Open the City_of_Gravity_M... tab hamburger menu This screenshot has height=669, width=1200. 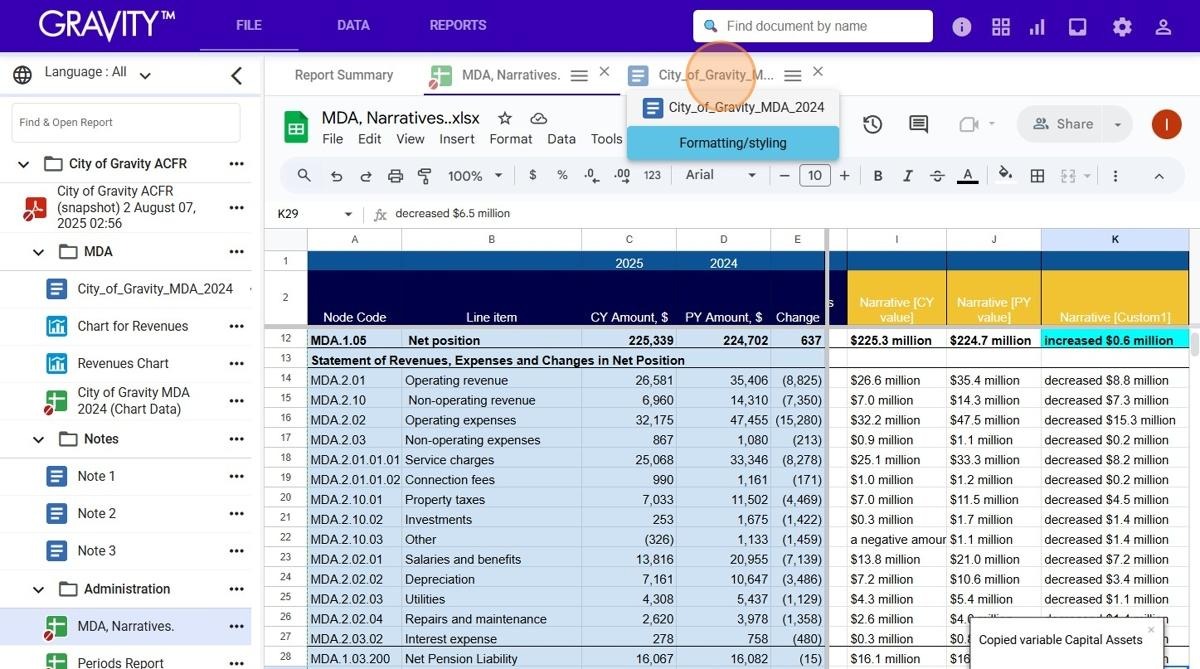click(793, 76)
